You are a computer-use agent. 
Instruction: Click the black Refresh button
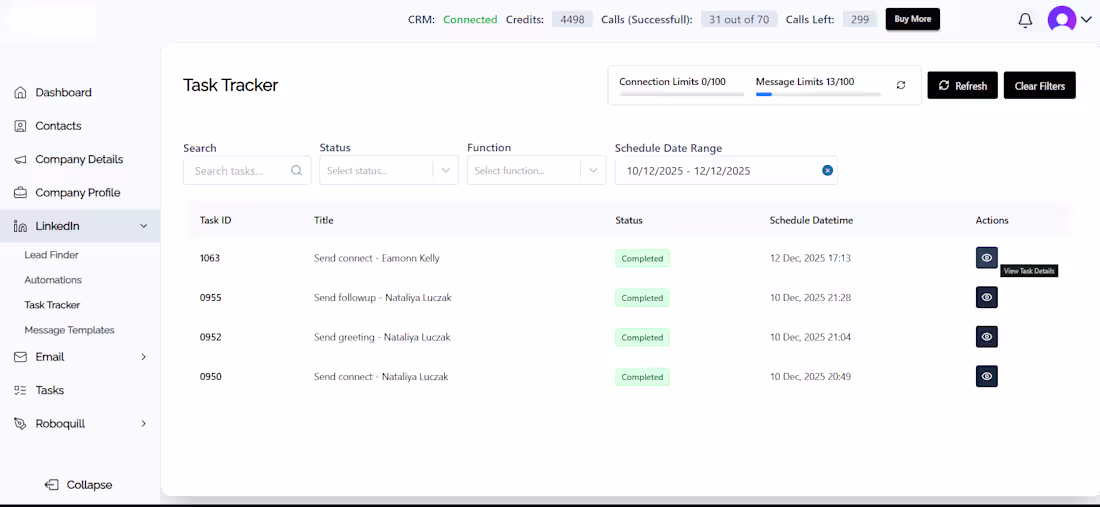[962, 86]
